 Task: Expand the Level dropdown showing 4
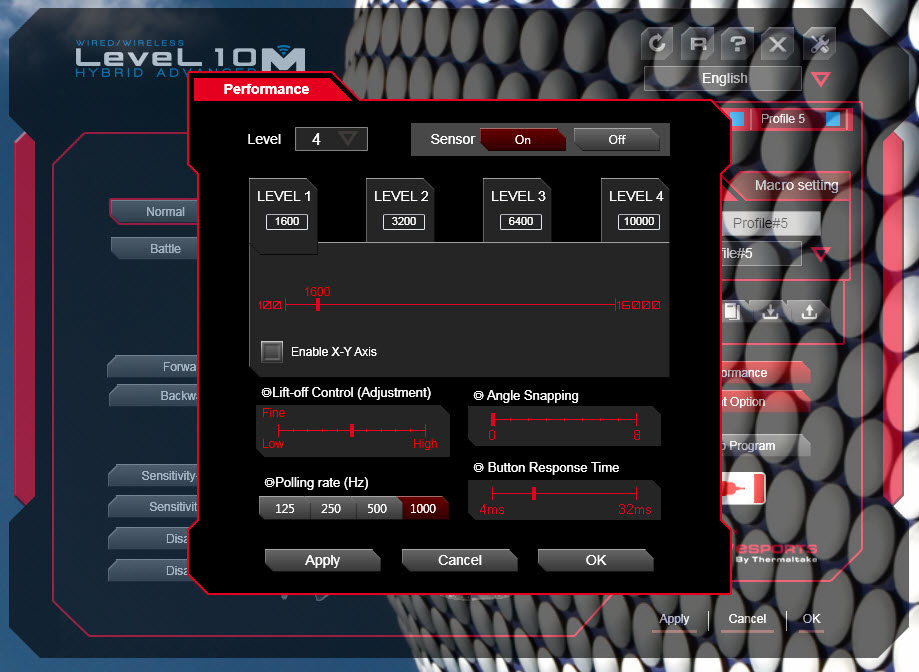pyautogui.click(x=331, y=139)
